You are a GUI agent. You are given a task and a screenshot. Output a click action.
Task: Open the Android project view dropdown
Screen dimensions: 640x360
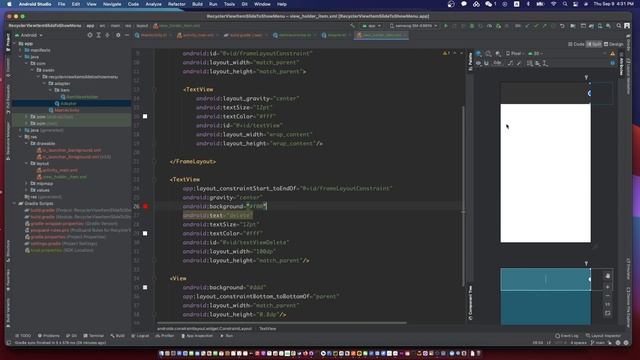29,35
